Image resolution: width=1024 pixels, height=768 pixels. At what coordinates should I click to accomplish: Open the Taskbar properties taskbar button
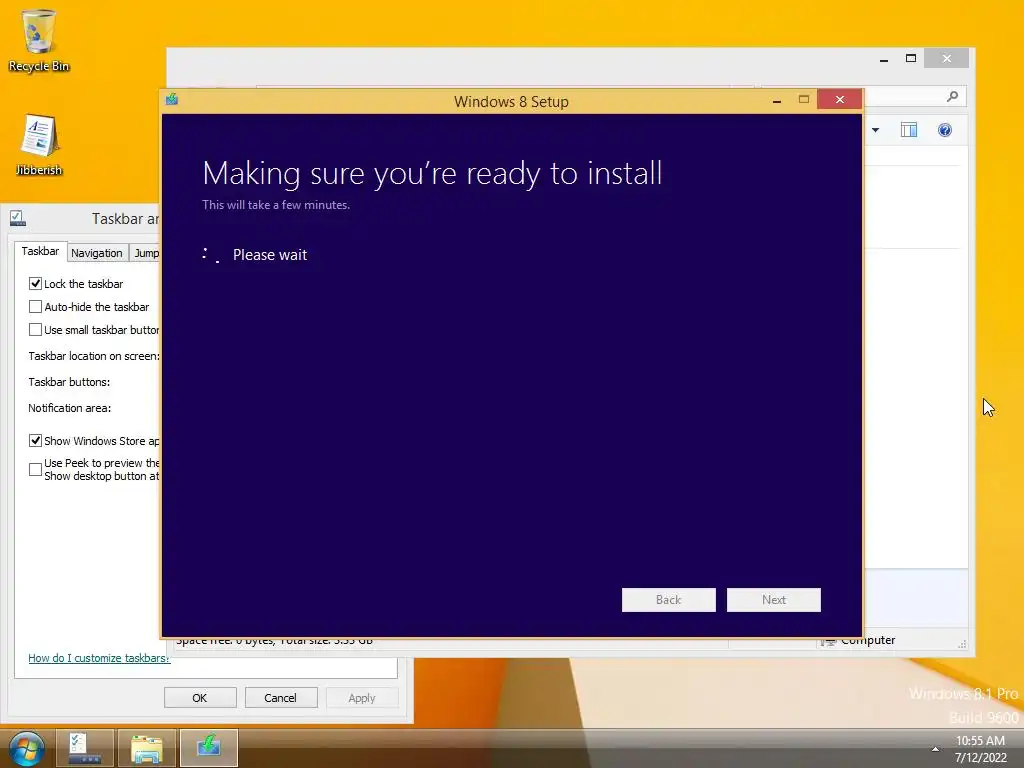[x=85, y=748]
